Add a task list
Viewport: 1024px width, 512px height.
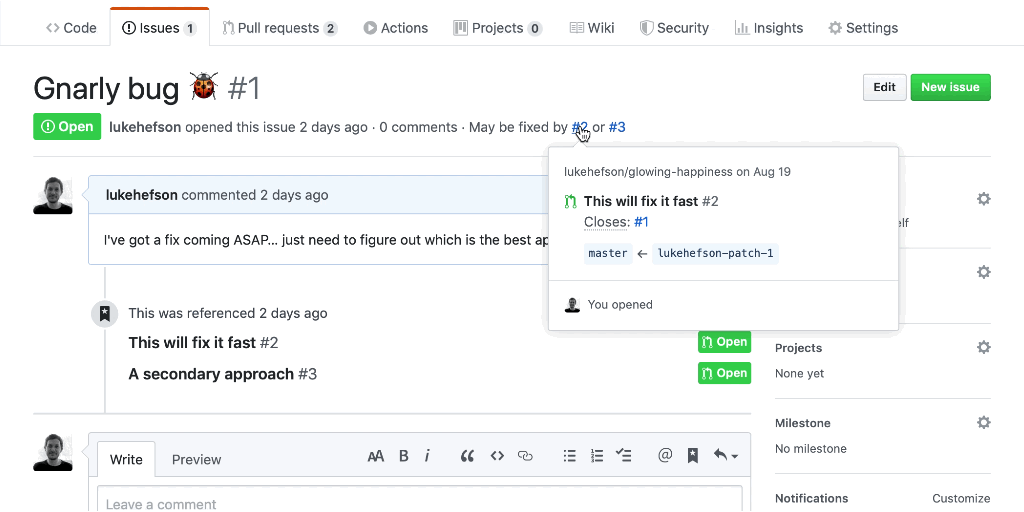624,456
